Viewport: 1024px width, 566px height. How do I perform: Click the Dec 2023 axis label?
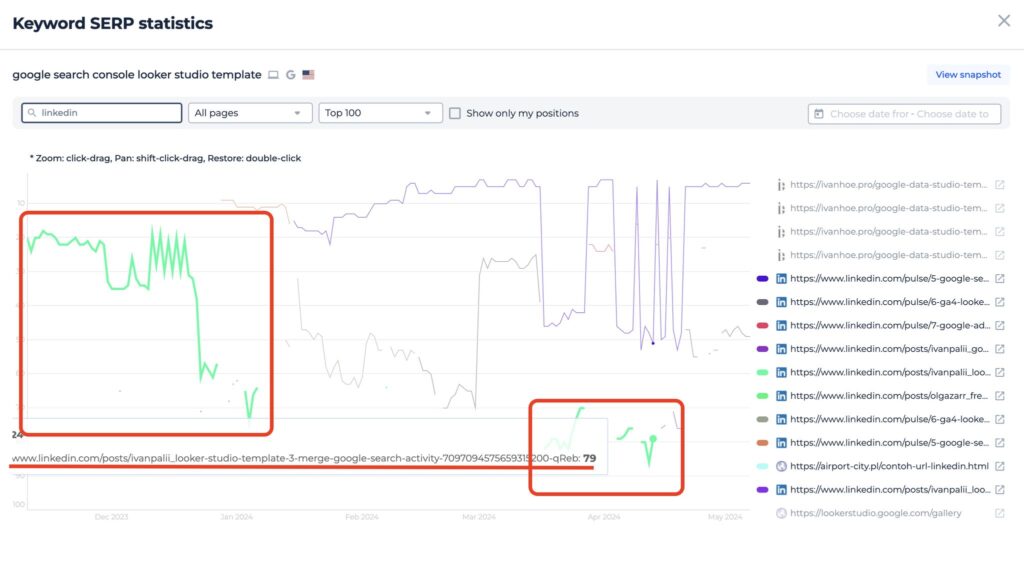111,517
